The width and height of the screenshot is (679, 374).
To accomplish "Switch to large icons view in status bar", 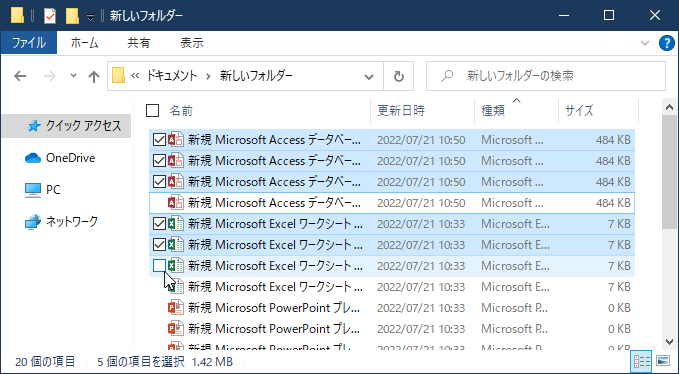I will (663, 361).
